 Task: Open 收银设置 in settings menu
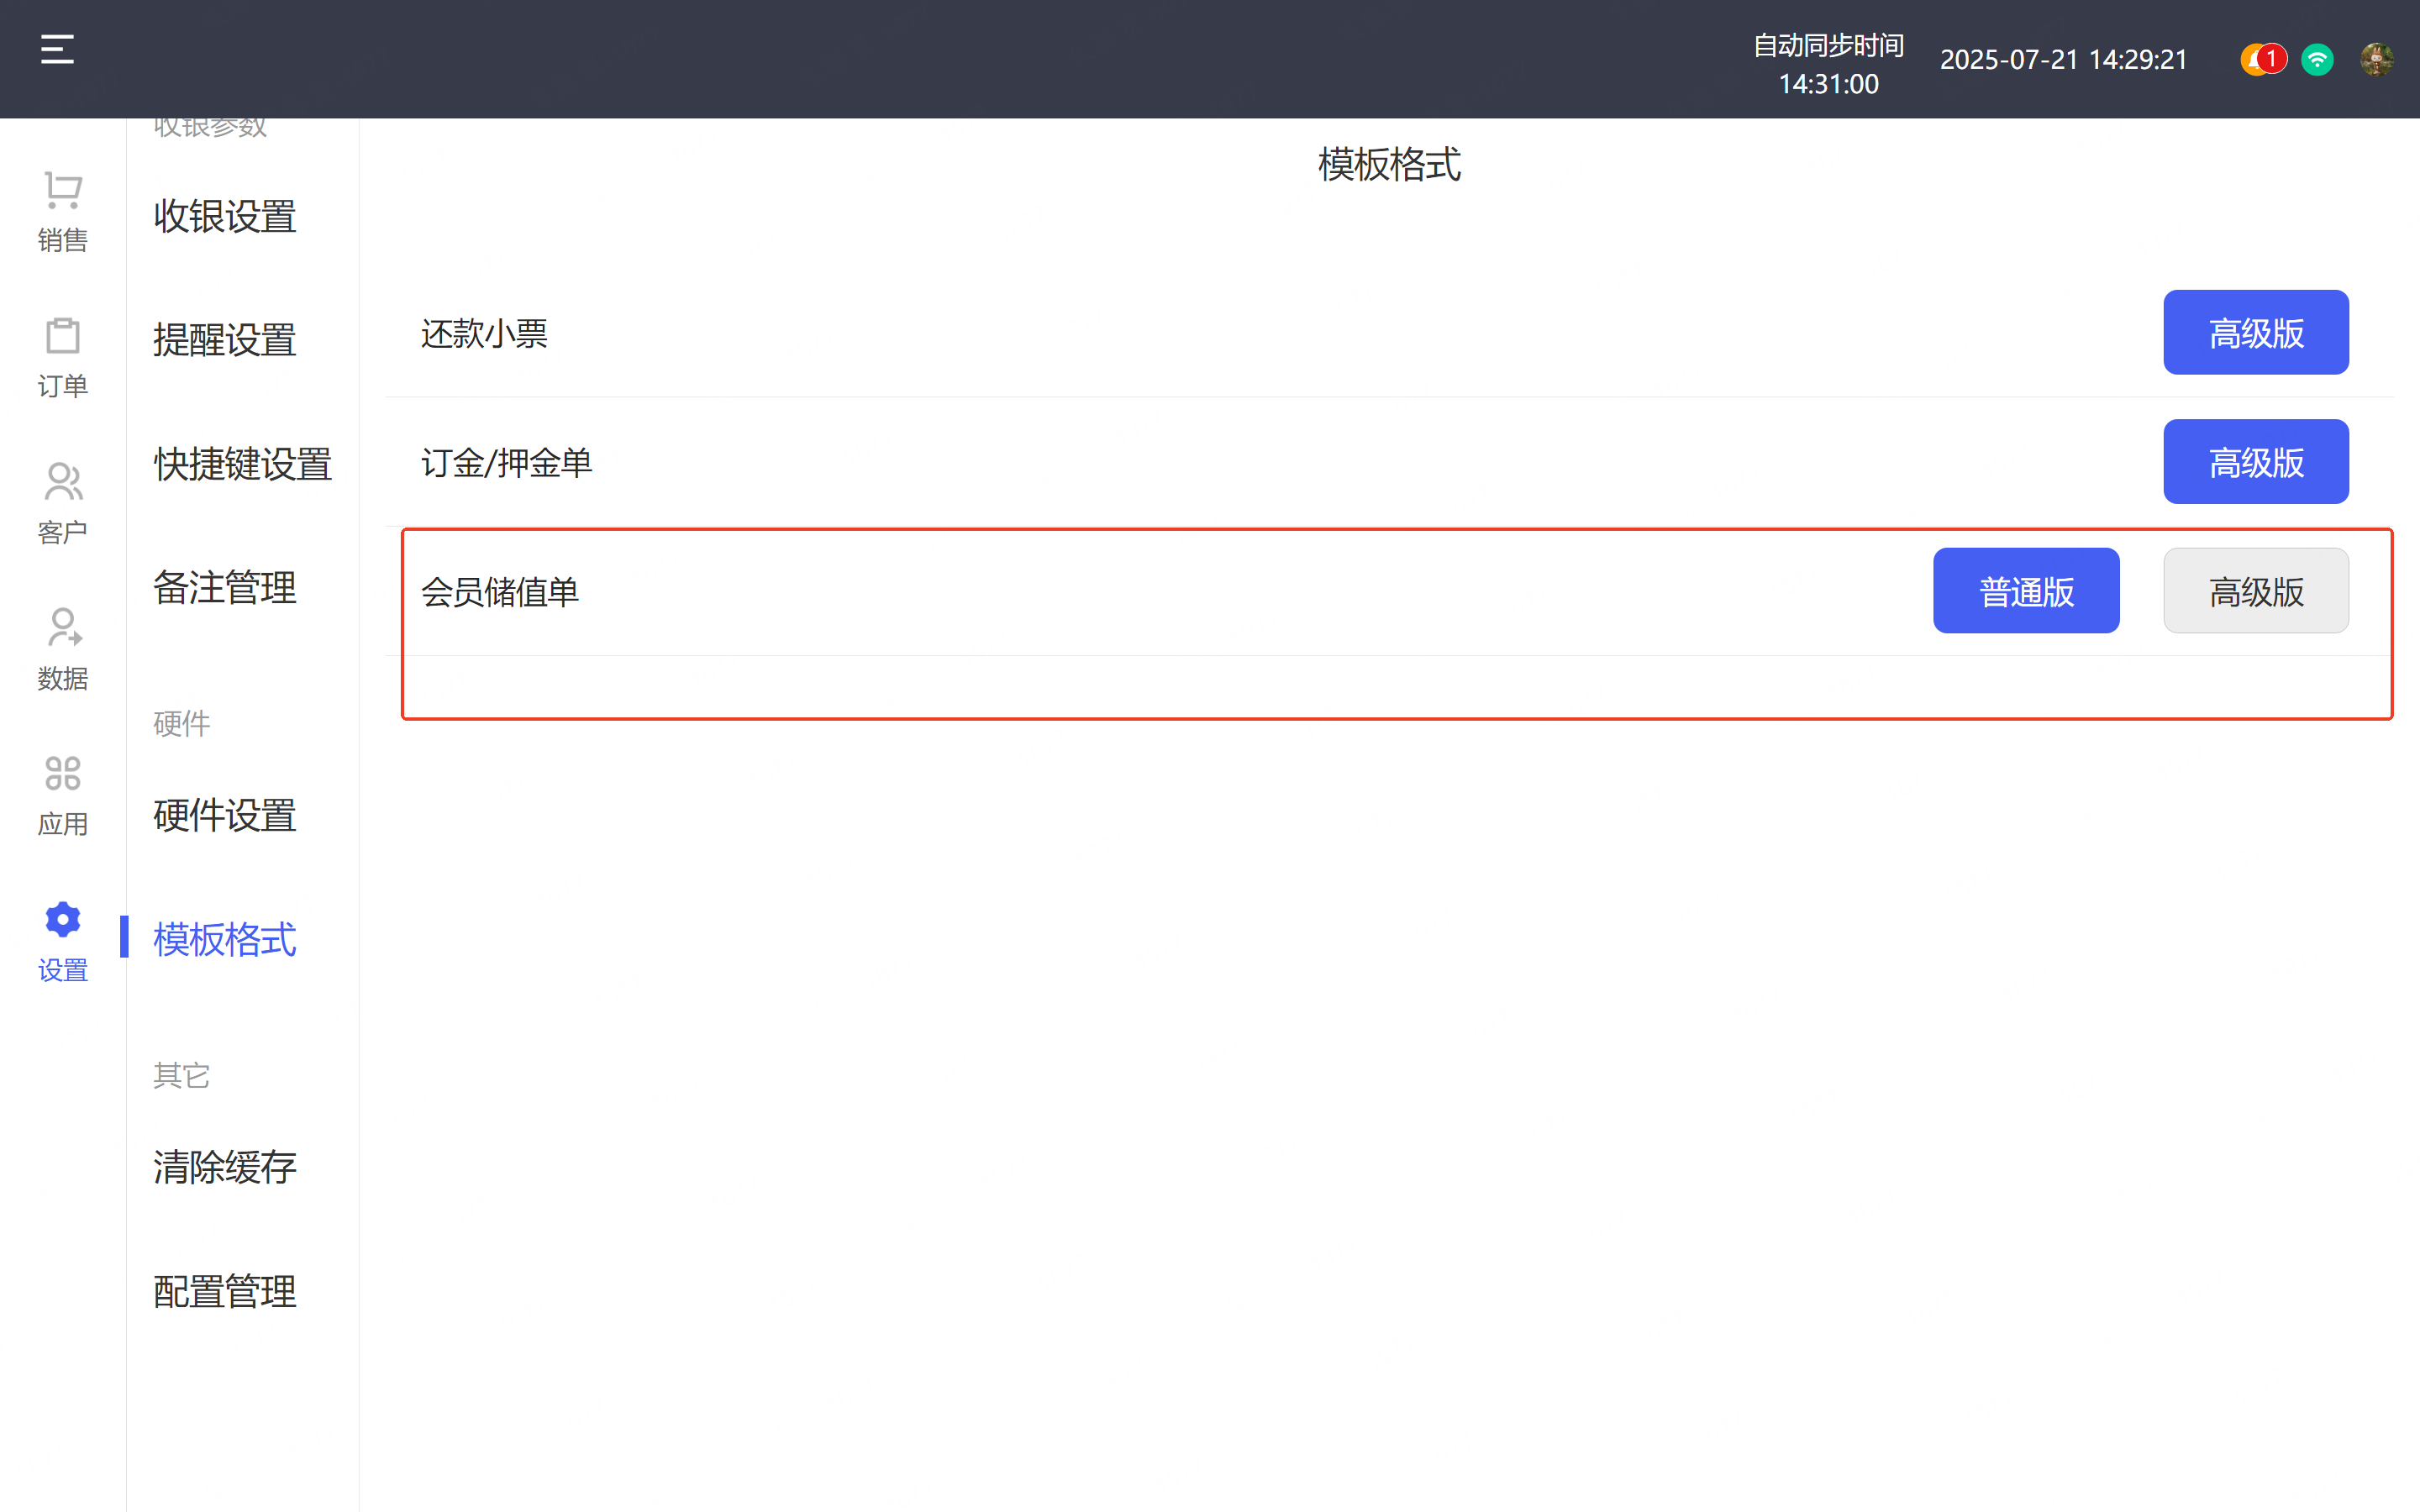225,216
